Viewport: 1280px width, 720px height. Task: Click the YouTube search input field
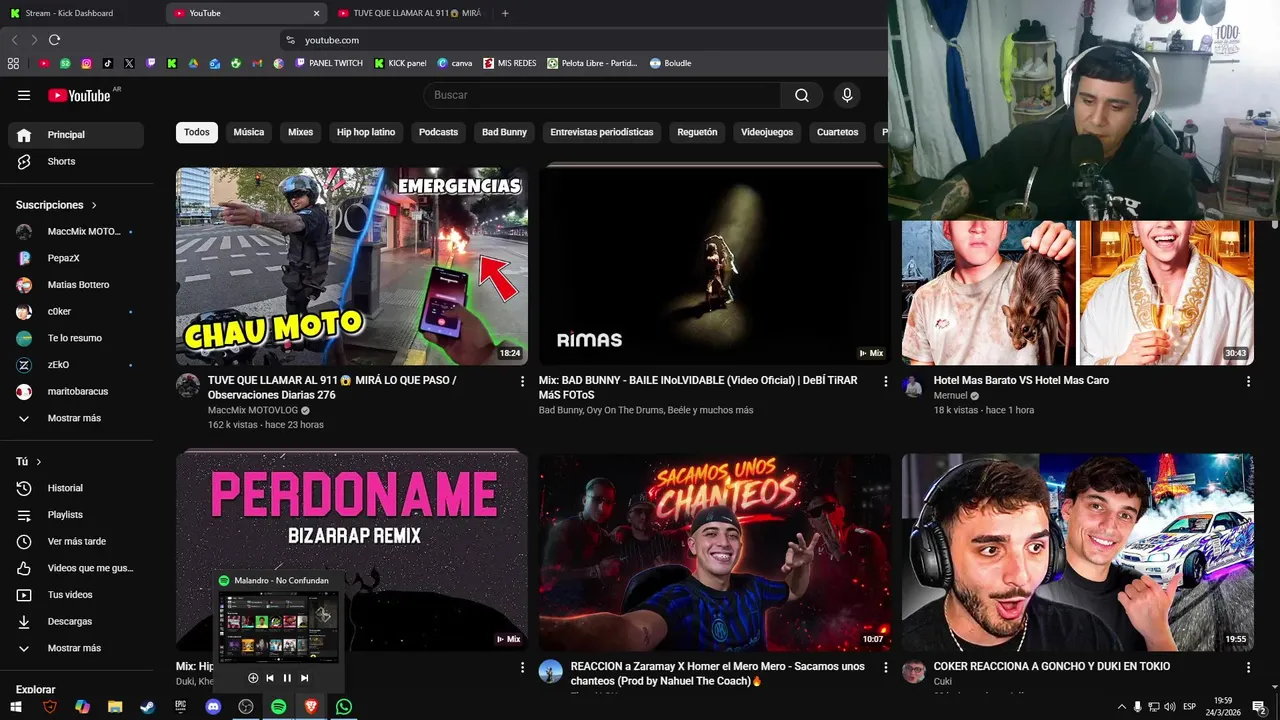[x=602, y=95]
